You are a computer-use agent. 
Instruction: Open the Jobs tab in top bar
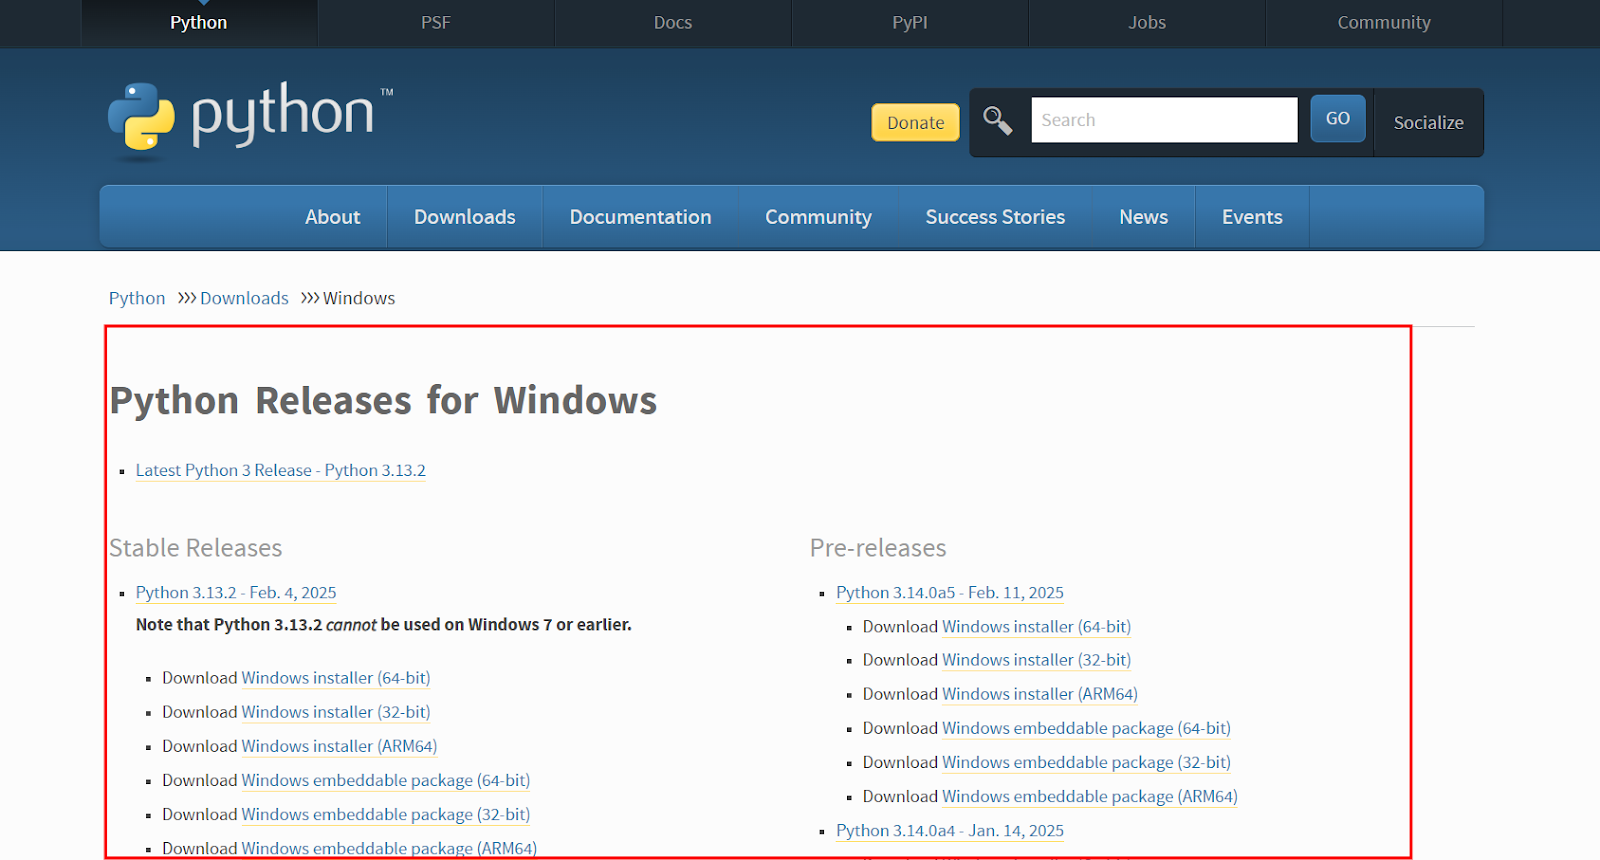pos(1147,22)
